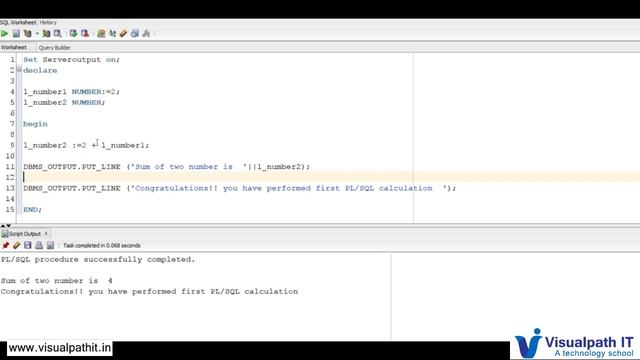640x360 pixels.
Task: Close the Script Output tab
Action: 46,233
